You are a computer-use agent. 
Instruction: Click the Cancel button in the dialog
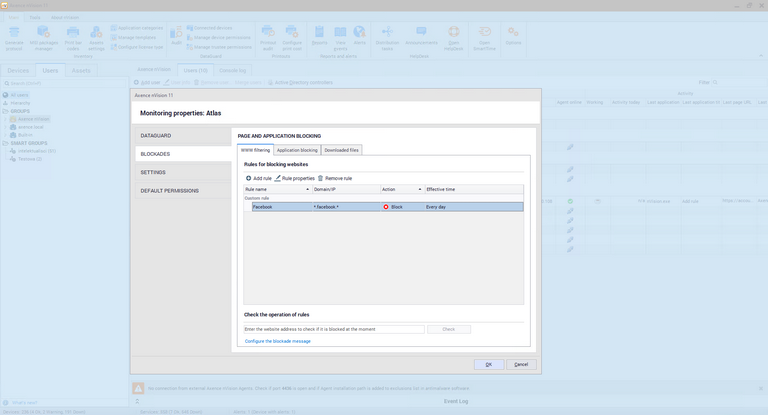coord(520,364)
